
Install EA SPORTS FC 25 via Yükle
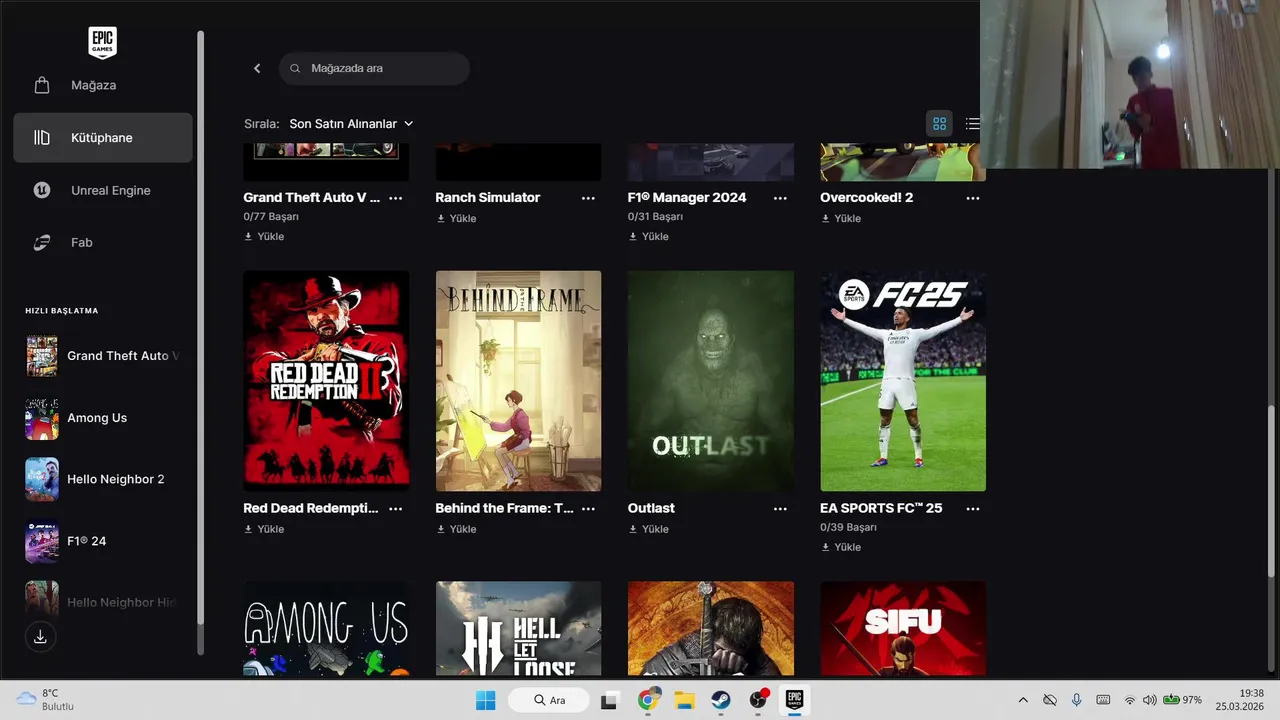pos(841,547)
